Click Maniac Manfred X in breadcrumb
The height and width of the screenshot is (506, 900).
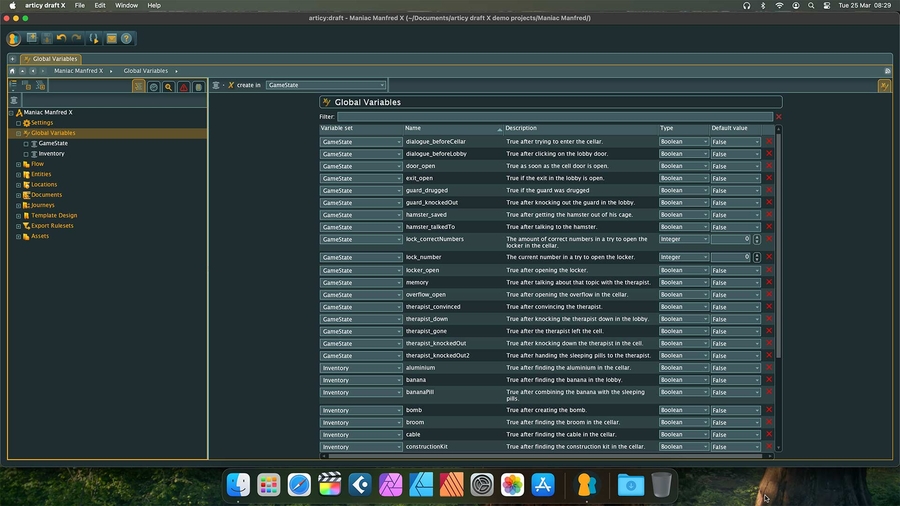[78, 71]
